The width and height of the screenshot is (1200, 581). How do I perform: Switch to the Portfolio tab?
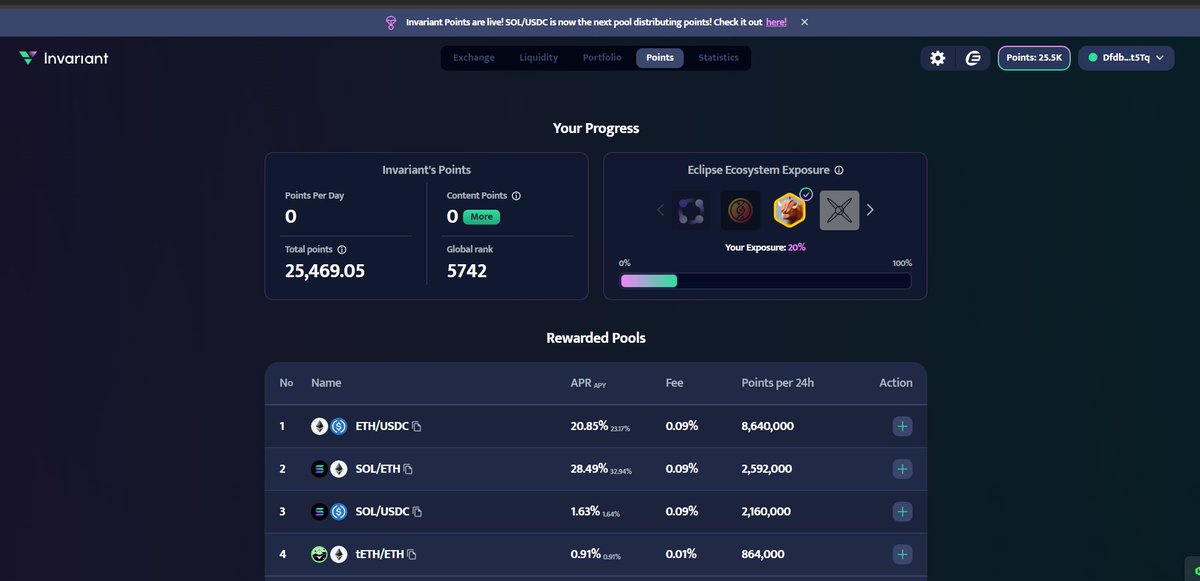(602, 58)
